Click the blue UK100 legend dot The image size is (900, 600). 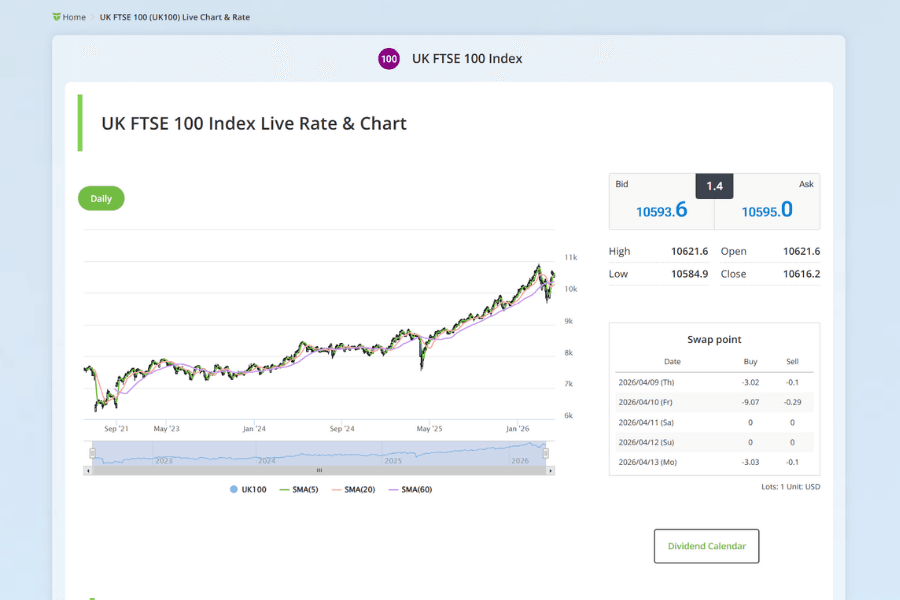(x=233, y=489)
